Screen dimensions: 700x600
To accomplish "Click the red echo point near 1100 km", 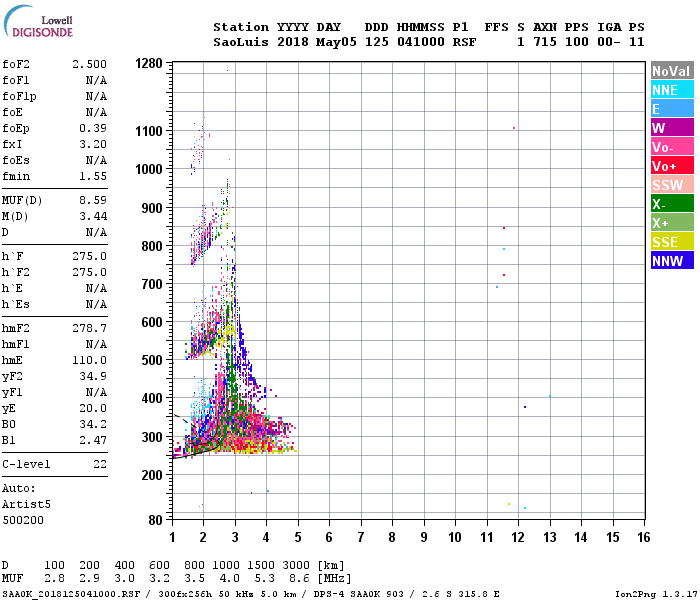I will (514, 128).
